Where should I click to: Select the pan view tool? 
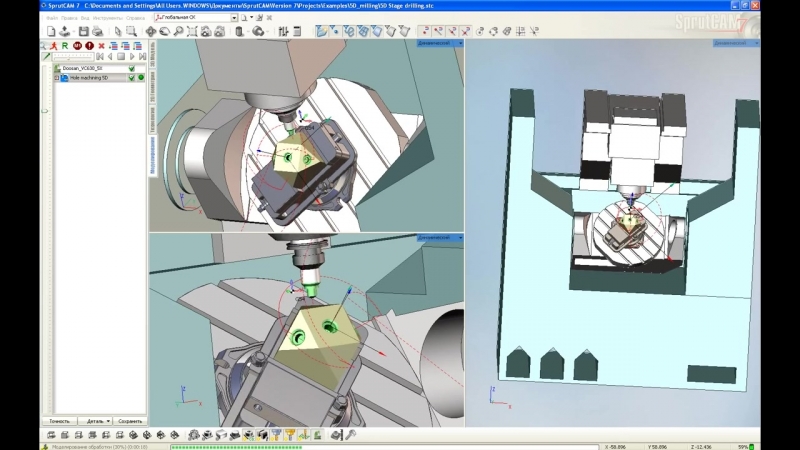151,32
